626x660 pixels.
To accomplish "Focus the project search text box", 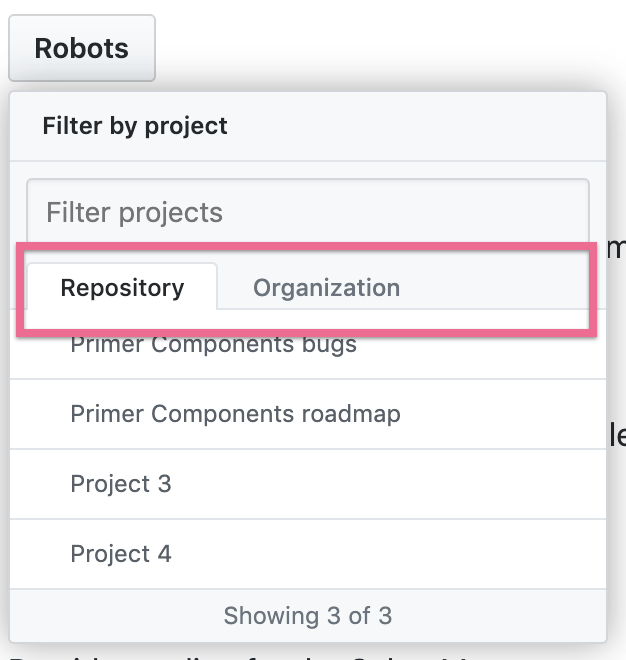I will 307,212.
